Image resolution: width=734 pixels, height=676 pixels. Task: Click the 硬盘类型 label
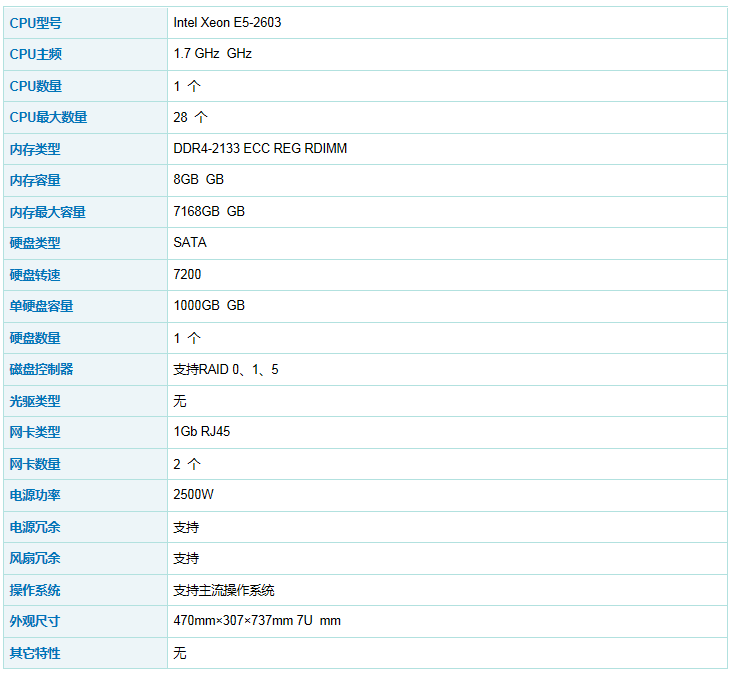pyautogui.click(x=35, y=243)
